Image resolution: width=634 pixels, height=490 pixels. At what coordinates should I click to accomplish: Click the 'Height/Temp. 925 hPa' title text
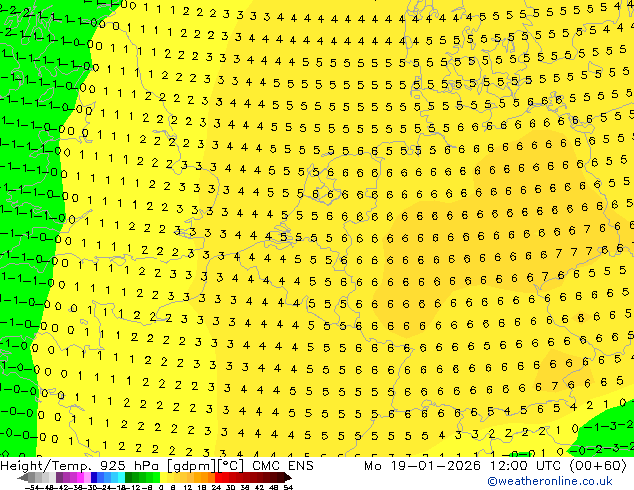(x=78, y=466)
